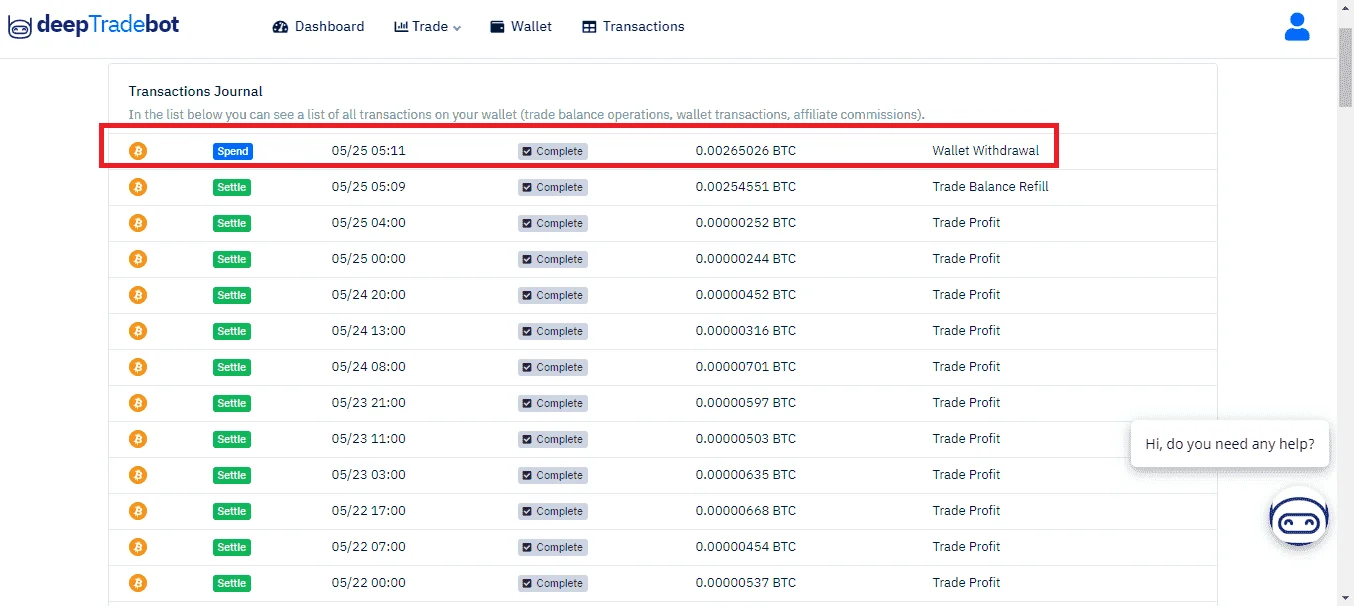Select the 0.00000454 BTC amount

point(746,547)
